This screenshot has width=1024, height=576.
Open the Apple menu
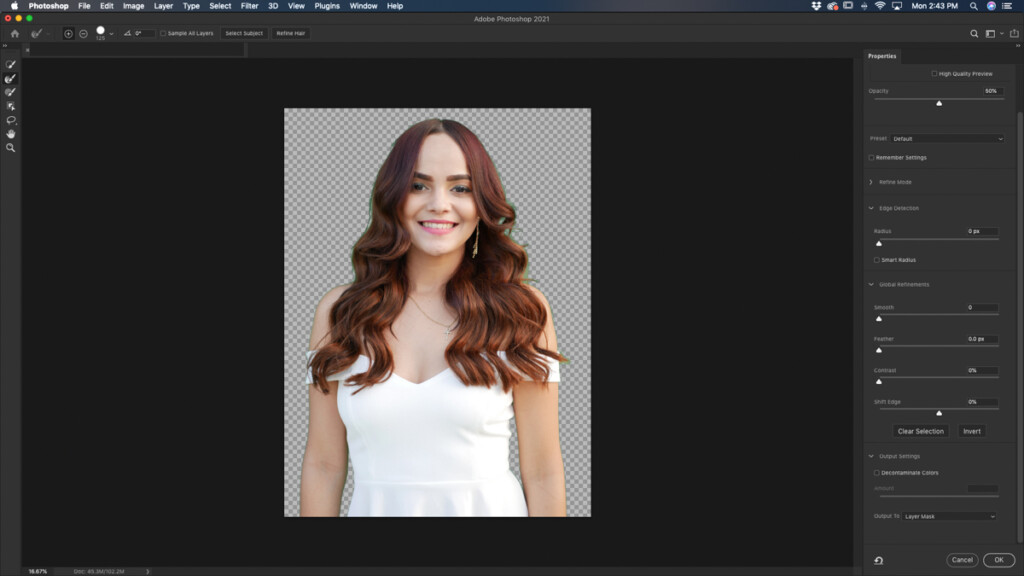coord(14,6)
